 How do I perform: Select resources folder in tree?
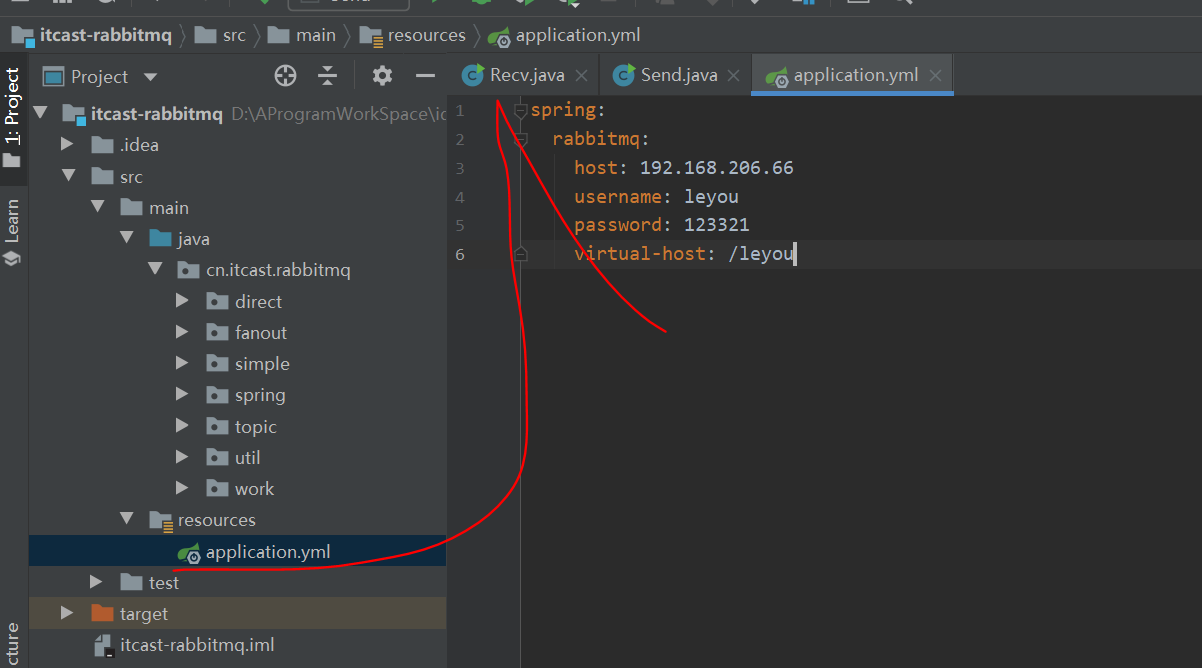tap(216, 520)
